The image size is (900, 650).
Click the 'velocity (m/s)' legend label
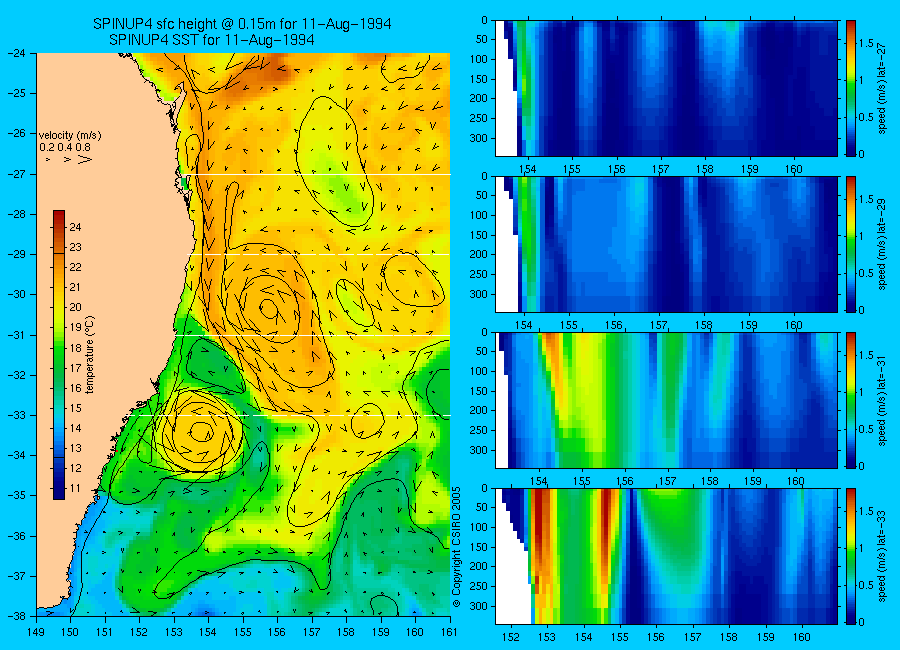pyautogui.click(x=70, y=136)
